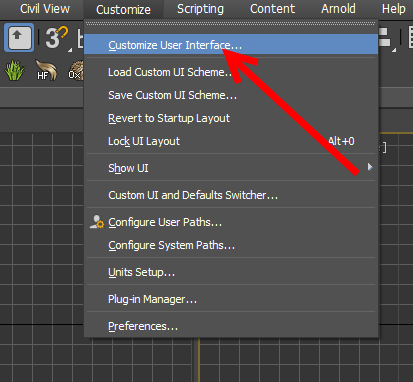Screen dimensions: 413x382
Task: Open the Help menu
Action: 394,9
